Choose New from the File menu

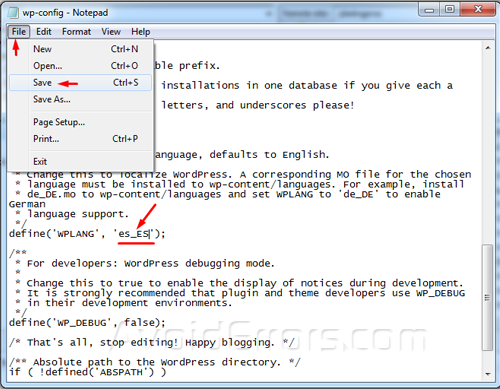tap(80, 49)
